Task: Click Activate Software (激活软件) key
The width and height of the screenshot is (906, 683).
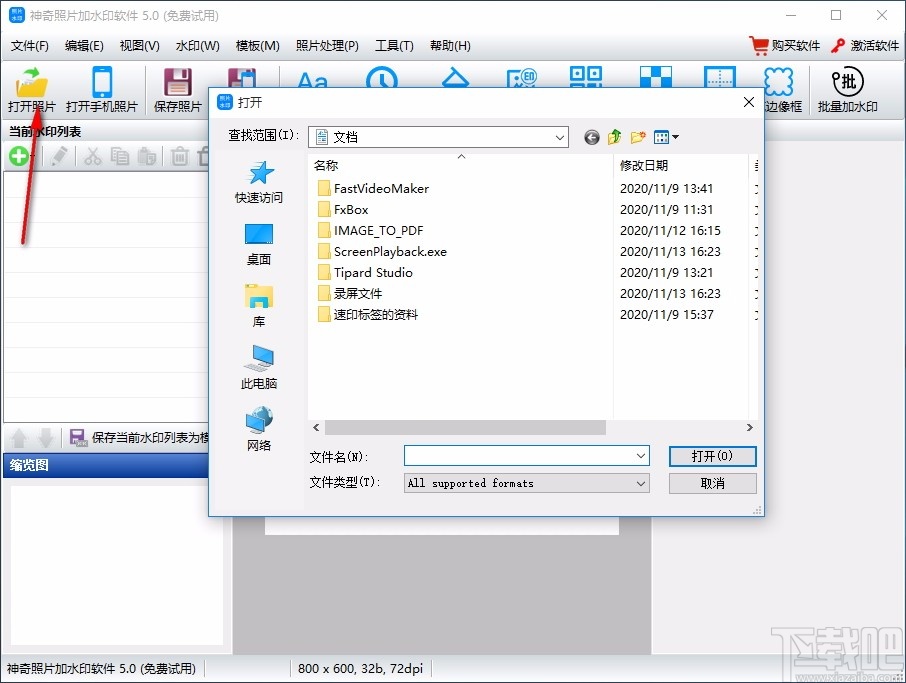Action: coord(864,46)
